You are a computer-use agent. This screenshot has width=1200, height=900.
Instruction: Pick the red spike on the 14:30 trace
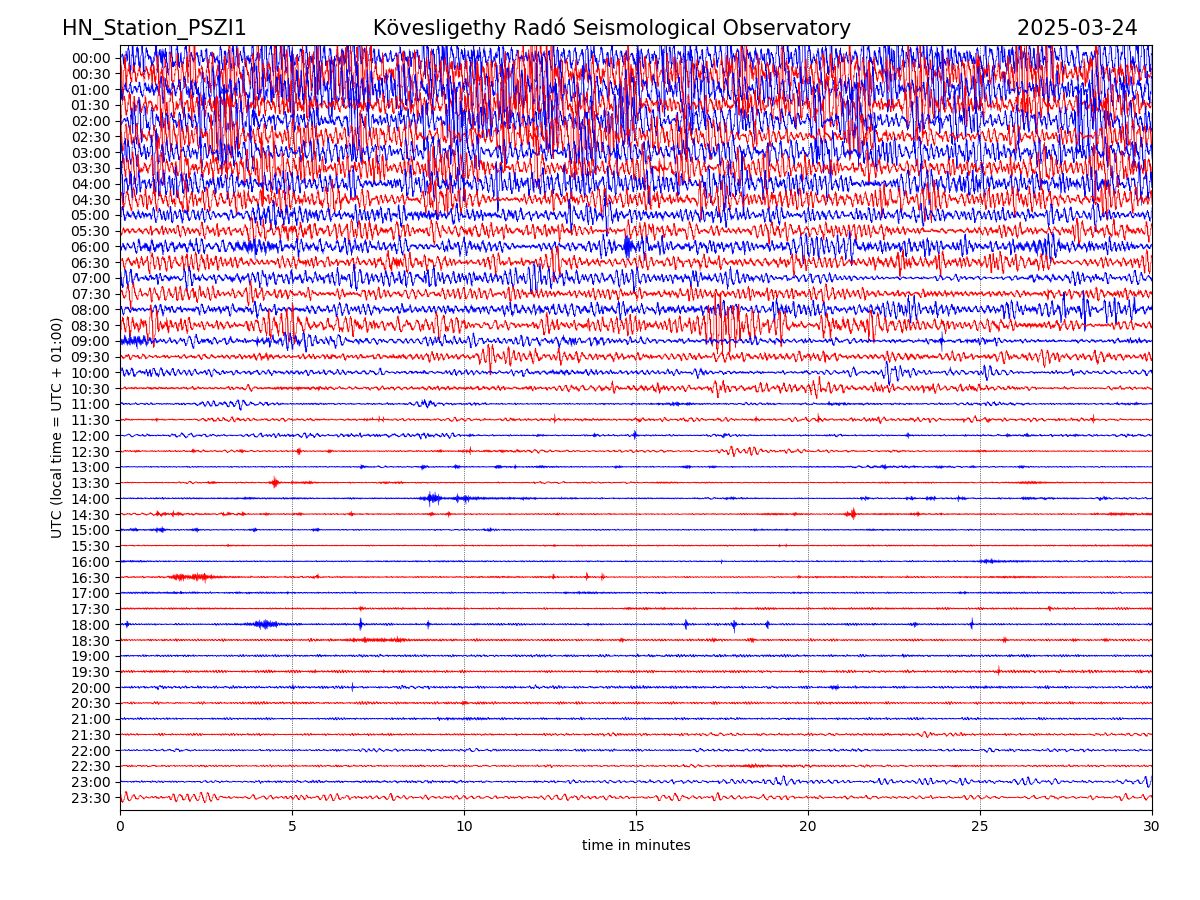point(851,514)
